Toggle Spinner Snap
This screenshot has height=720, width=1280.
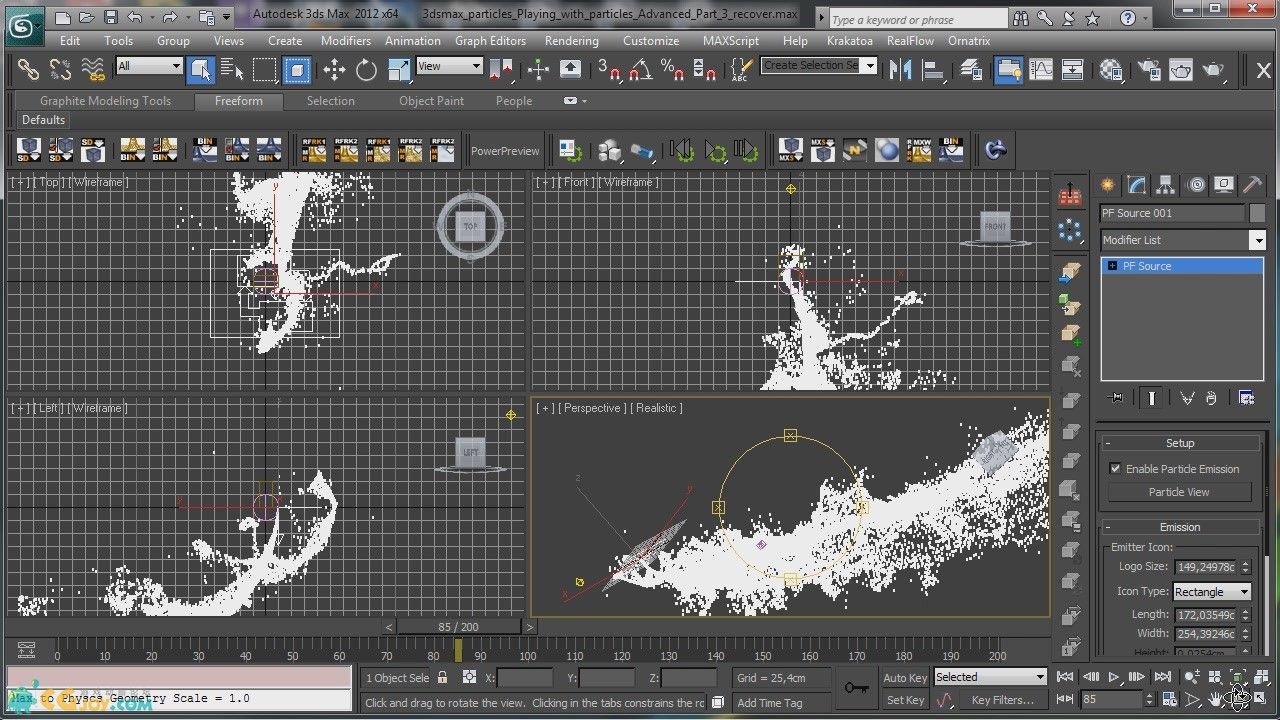click(705, 69)
